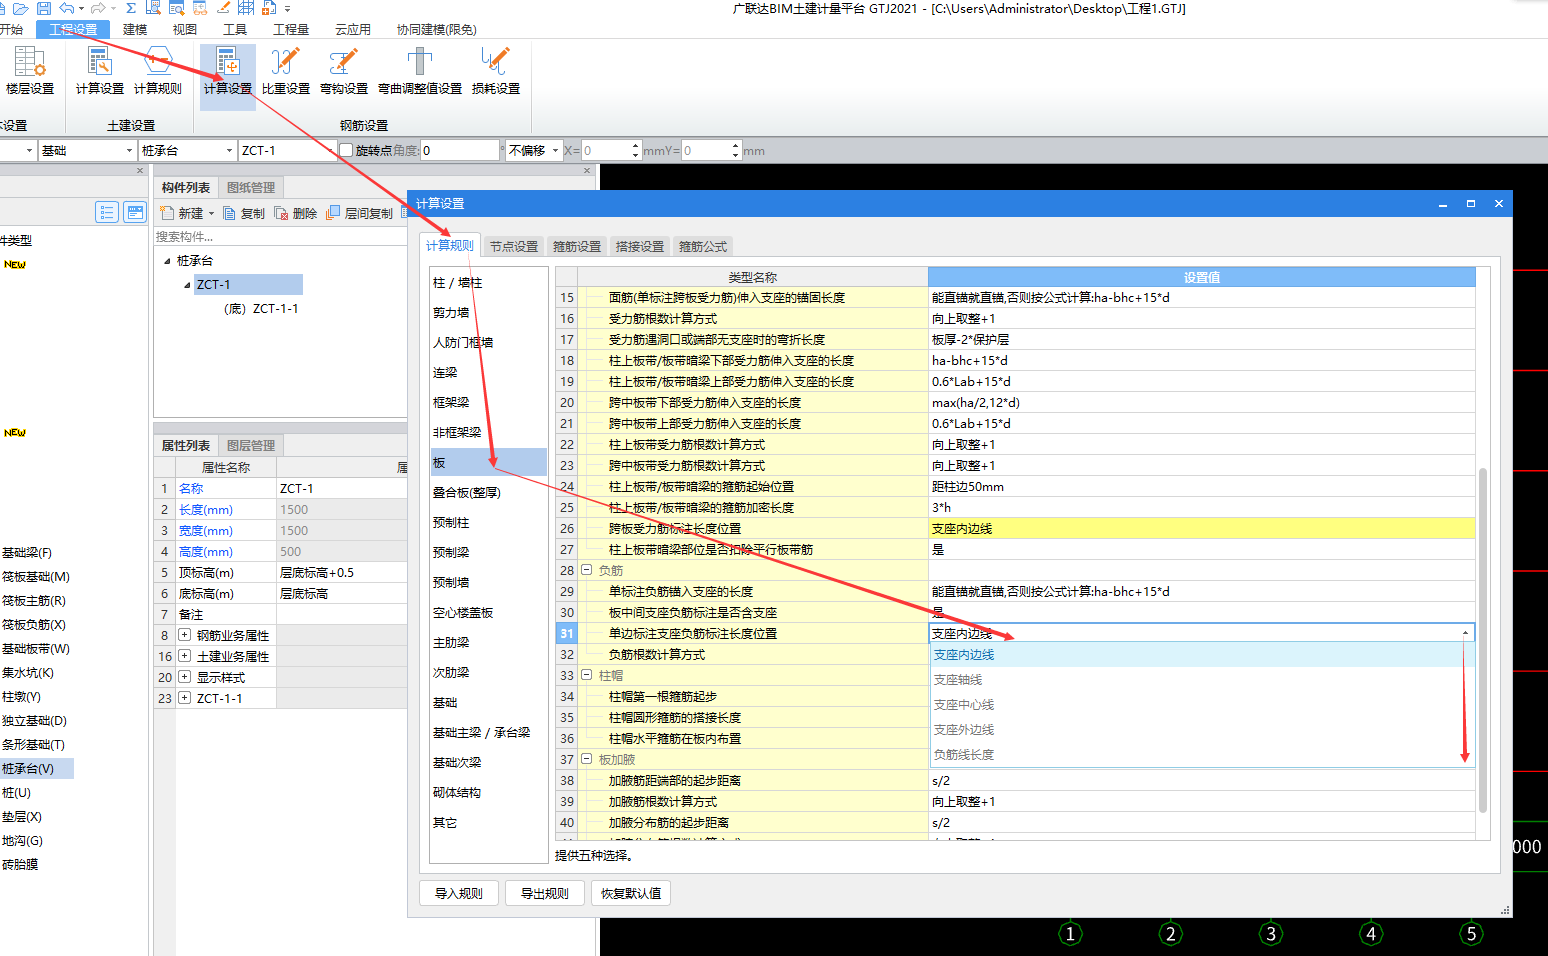Open the 基础 category dropdown
This screenshot has height=956, width=1548.
[x=129, y=150]
